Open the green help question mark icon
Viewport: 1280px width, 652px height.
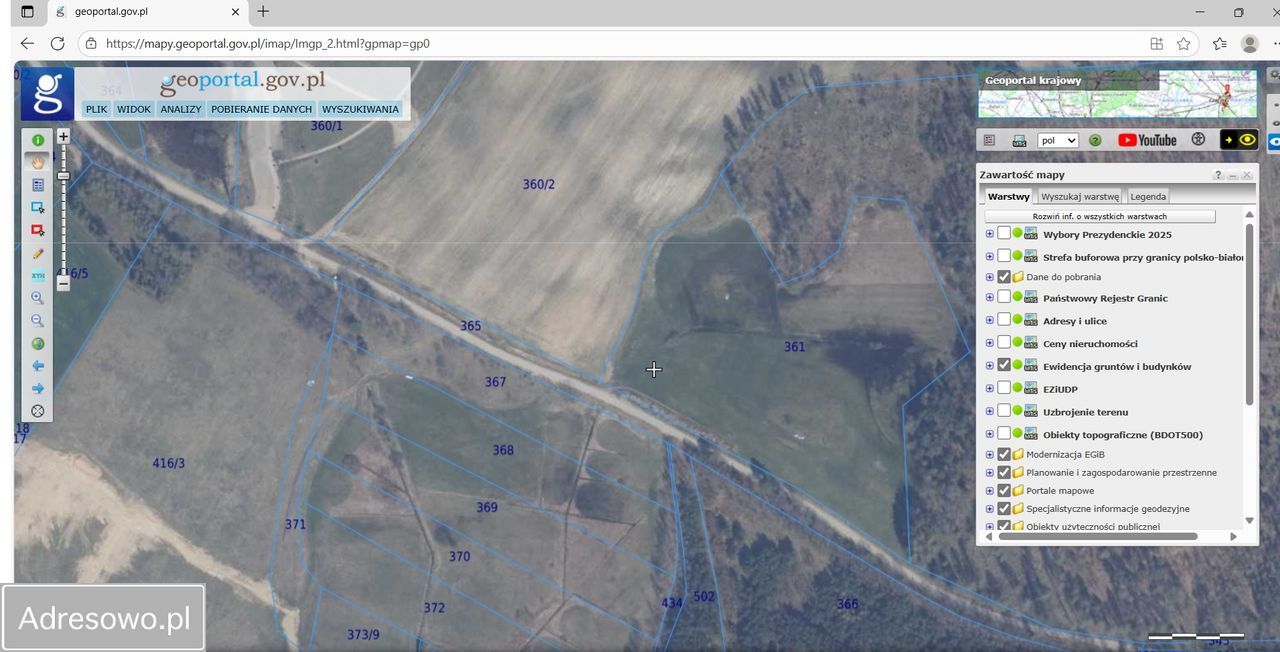coord(1095,140)
